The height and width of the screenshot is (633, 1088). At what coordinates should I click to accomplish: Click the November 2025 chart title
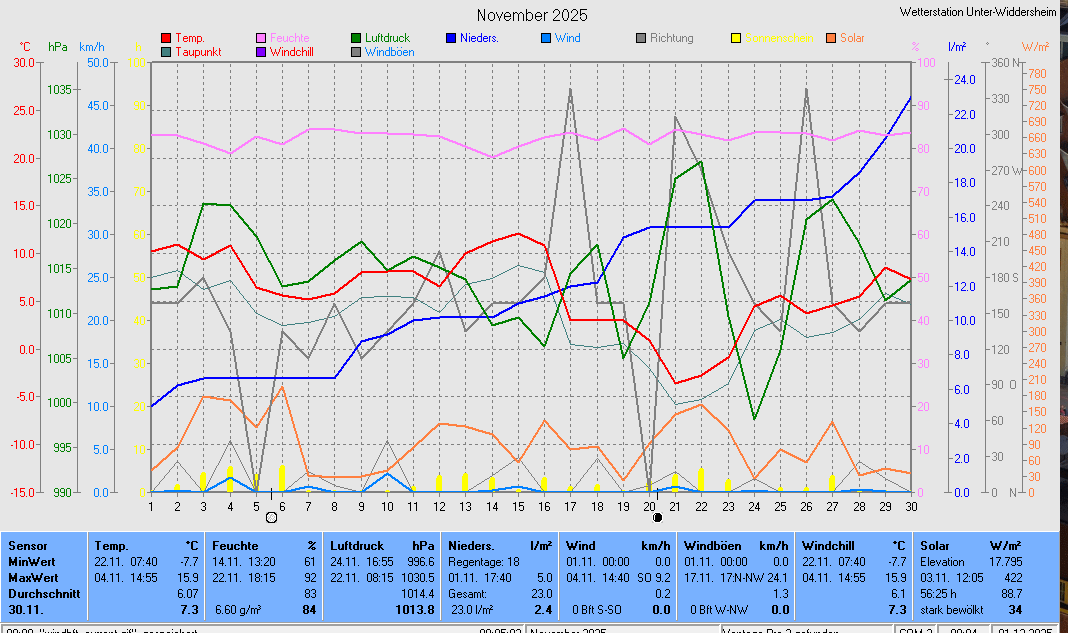pos(532,15)
